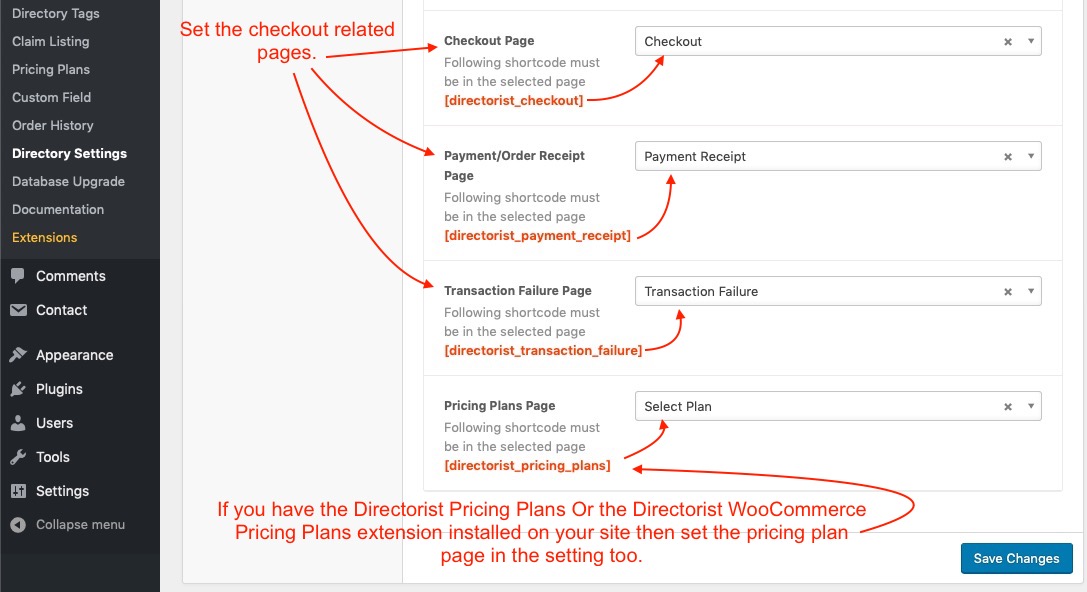Click the Tools wrench icon
Viewport: 1087px width, 592px height.
click(x=18, y=457)
